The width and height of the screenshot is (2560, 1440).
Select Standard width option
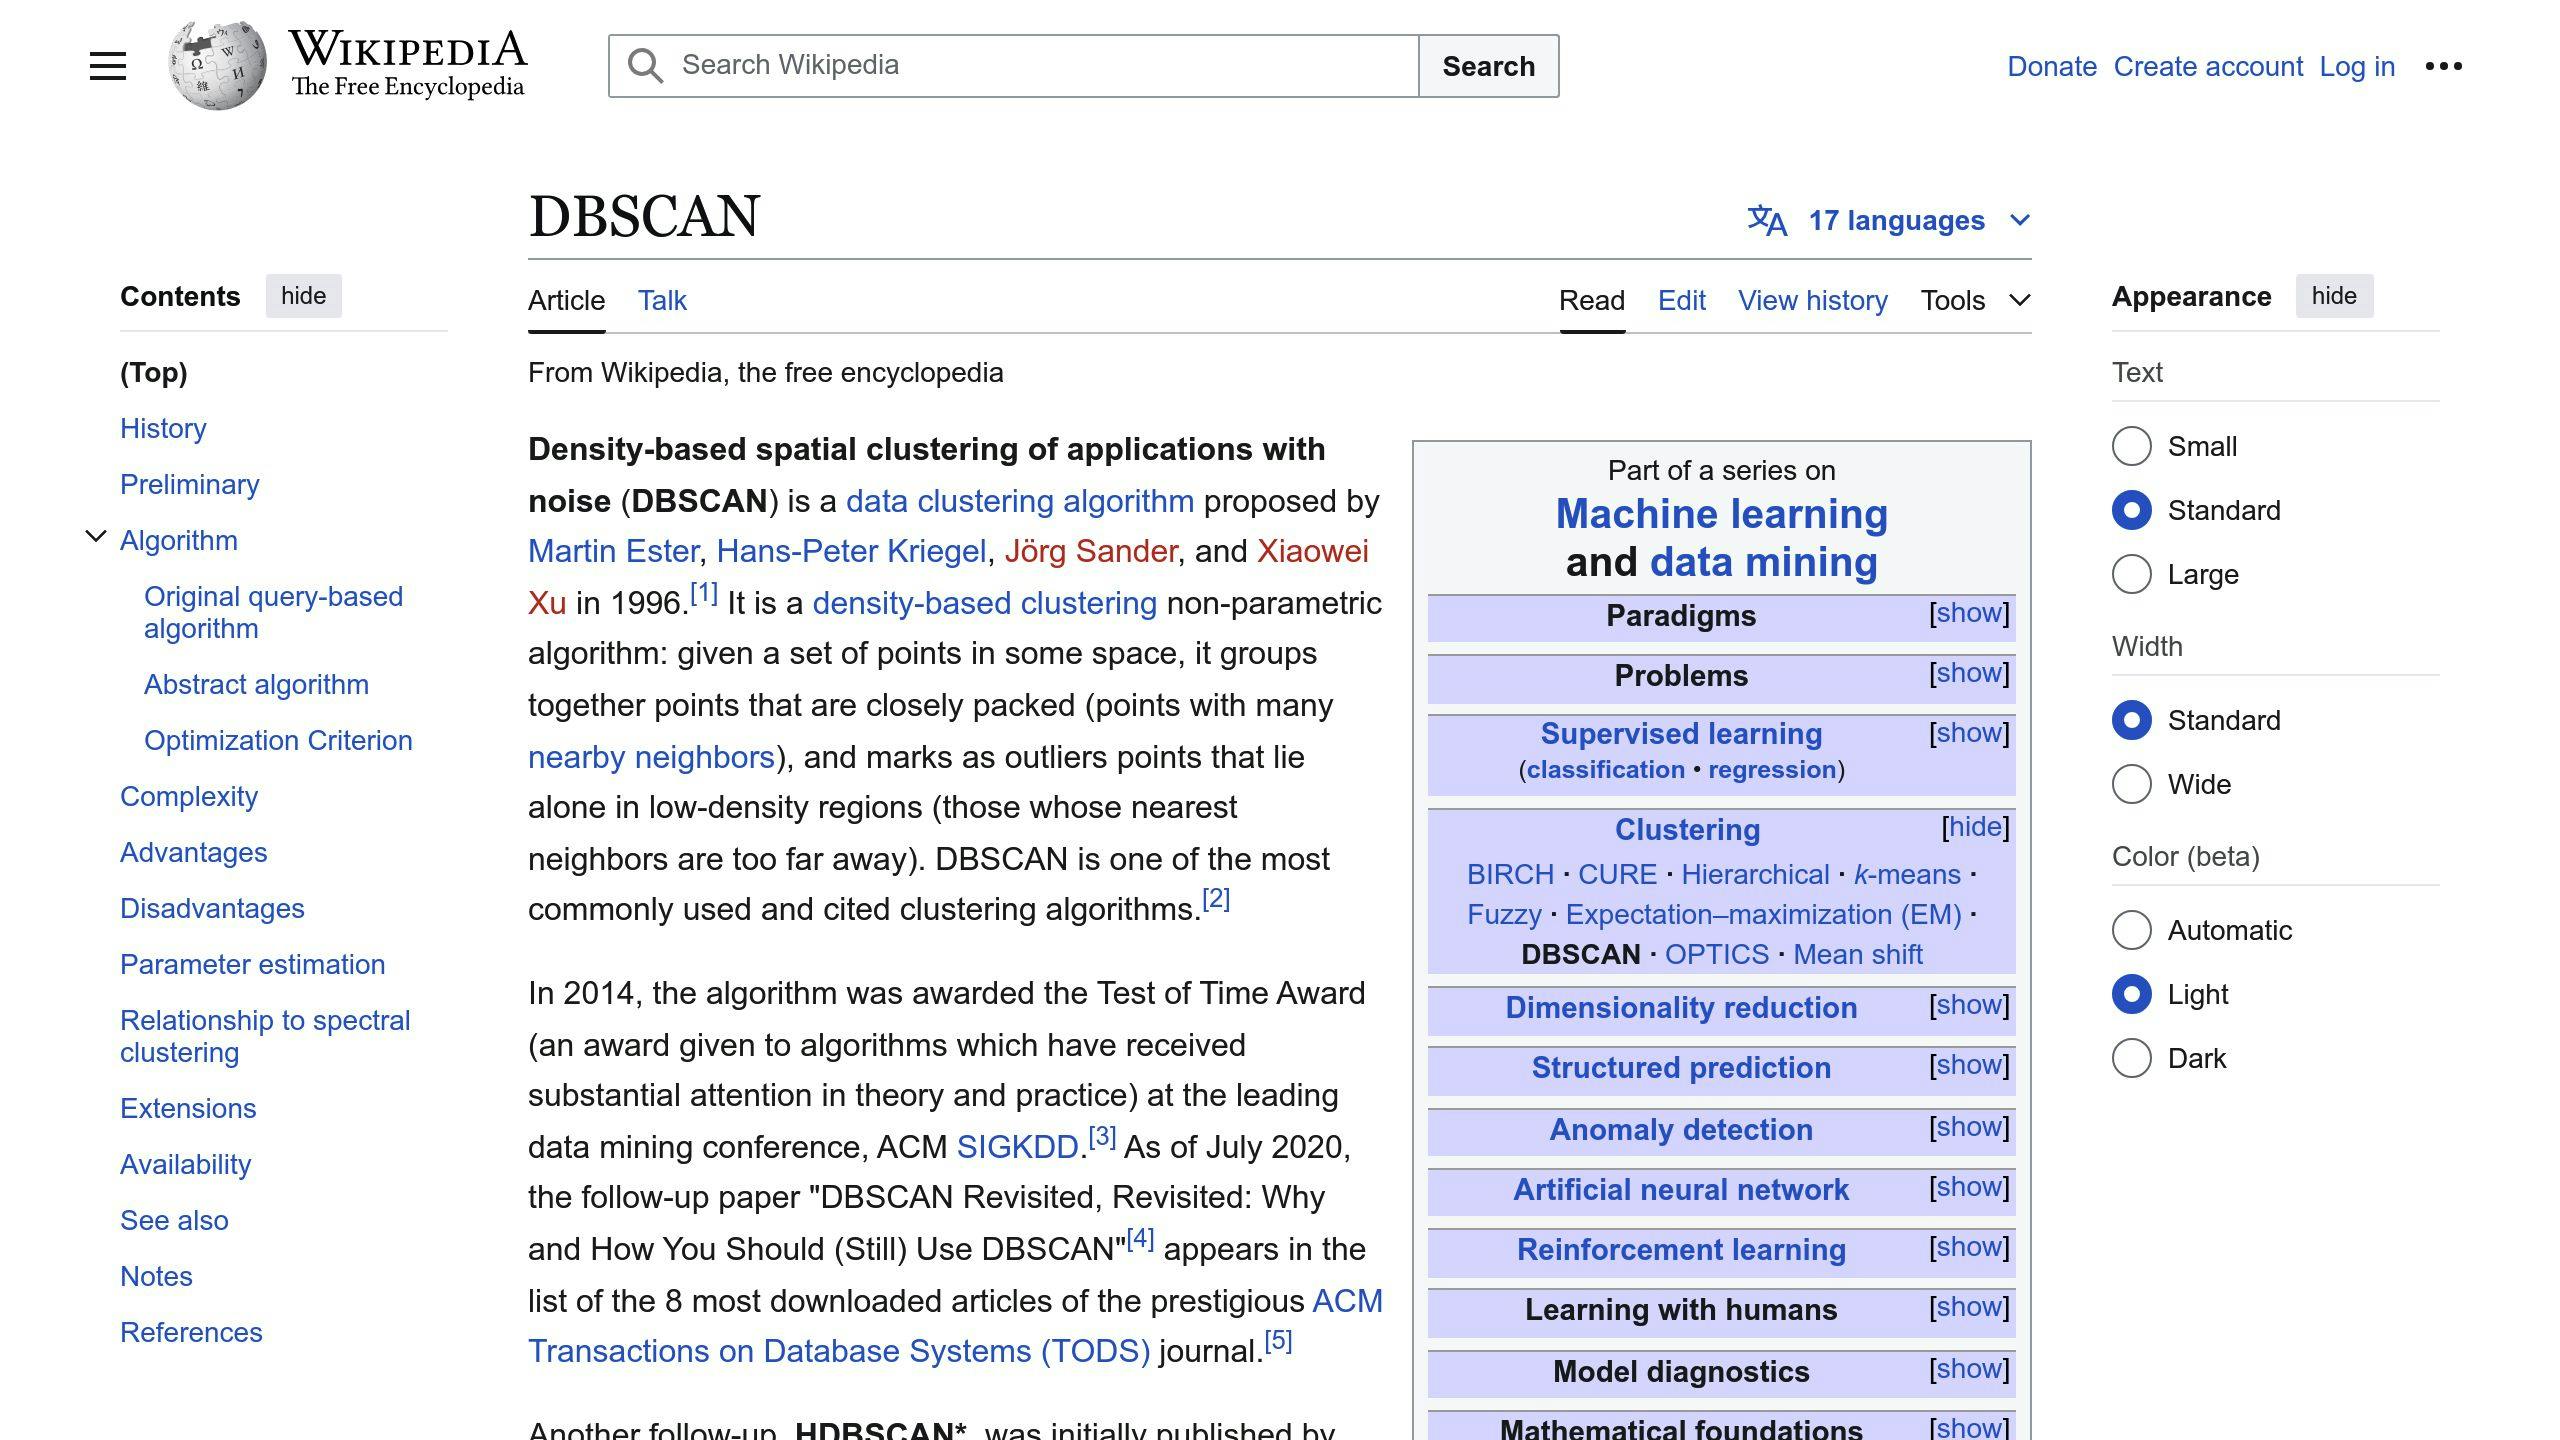pyautogui.click(x=2131, y=720)
